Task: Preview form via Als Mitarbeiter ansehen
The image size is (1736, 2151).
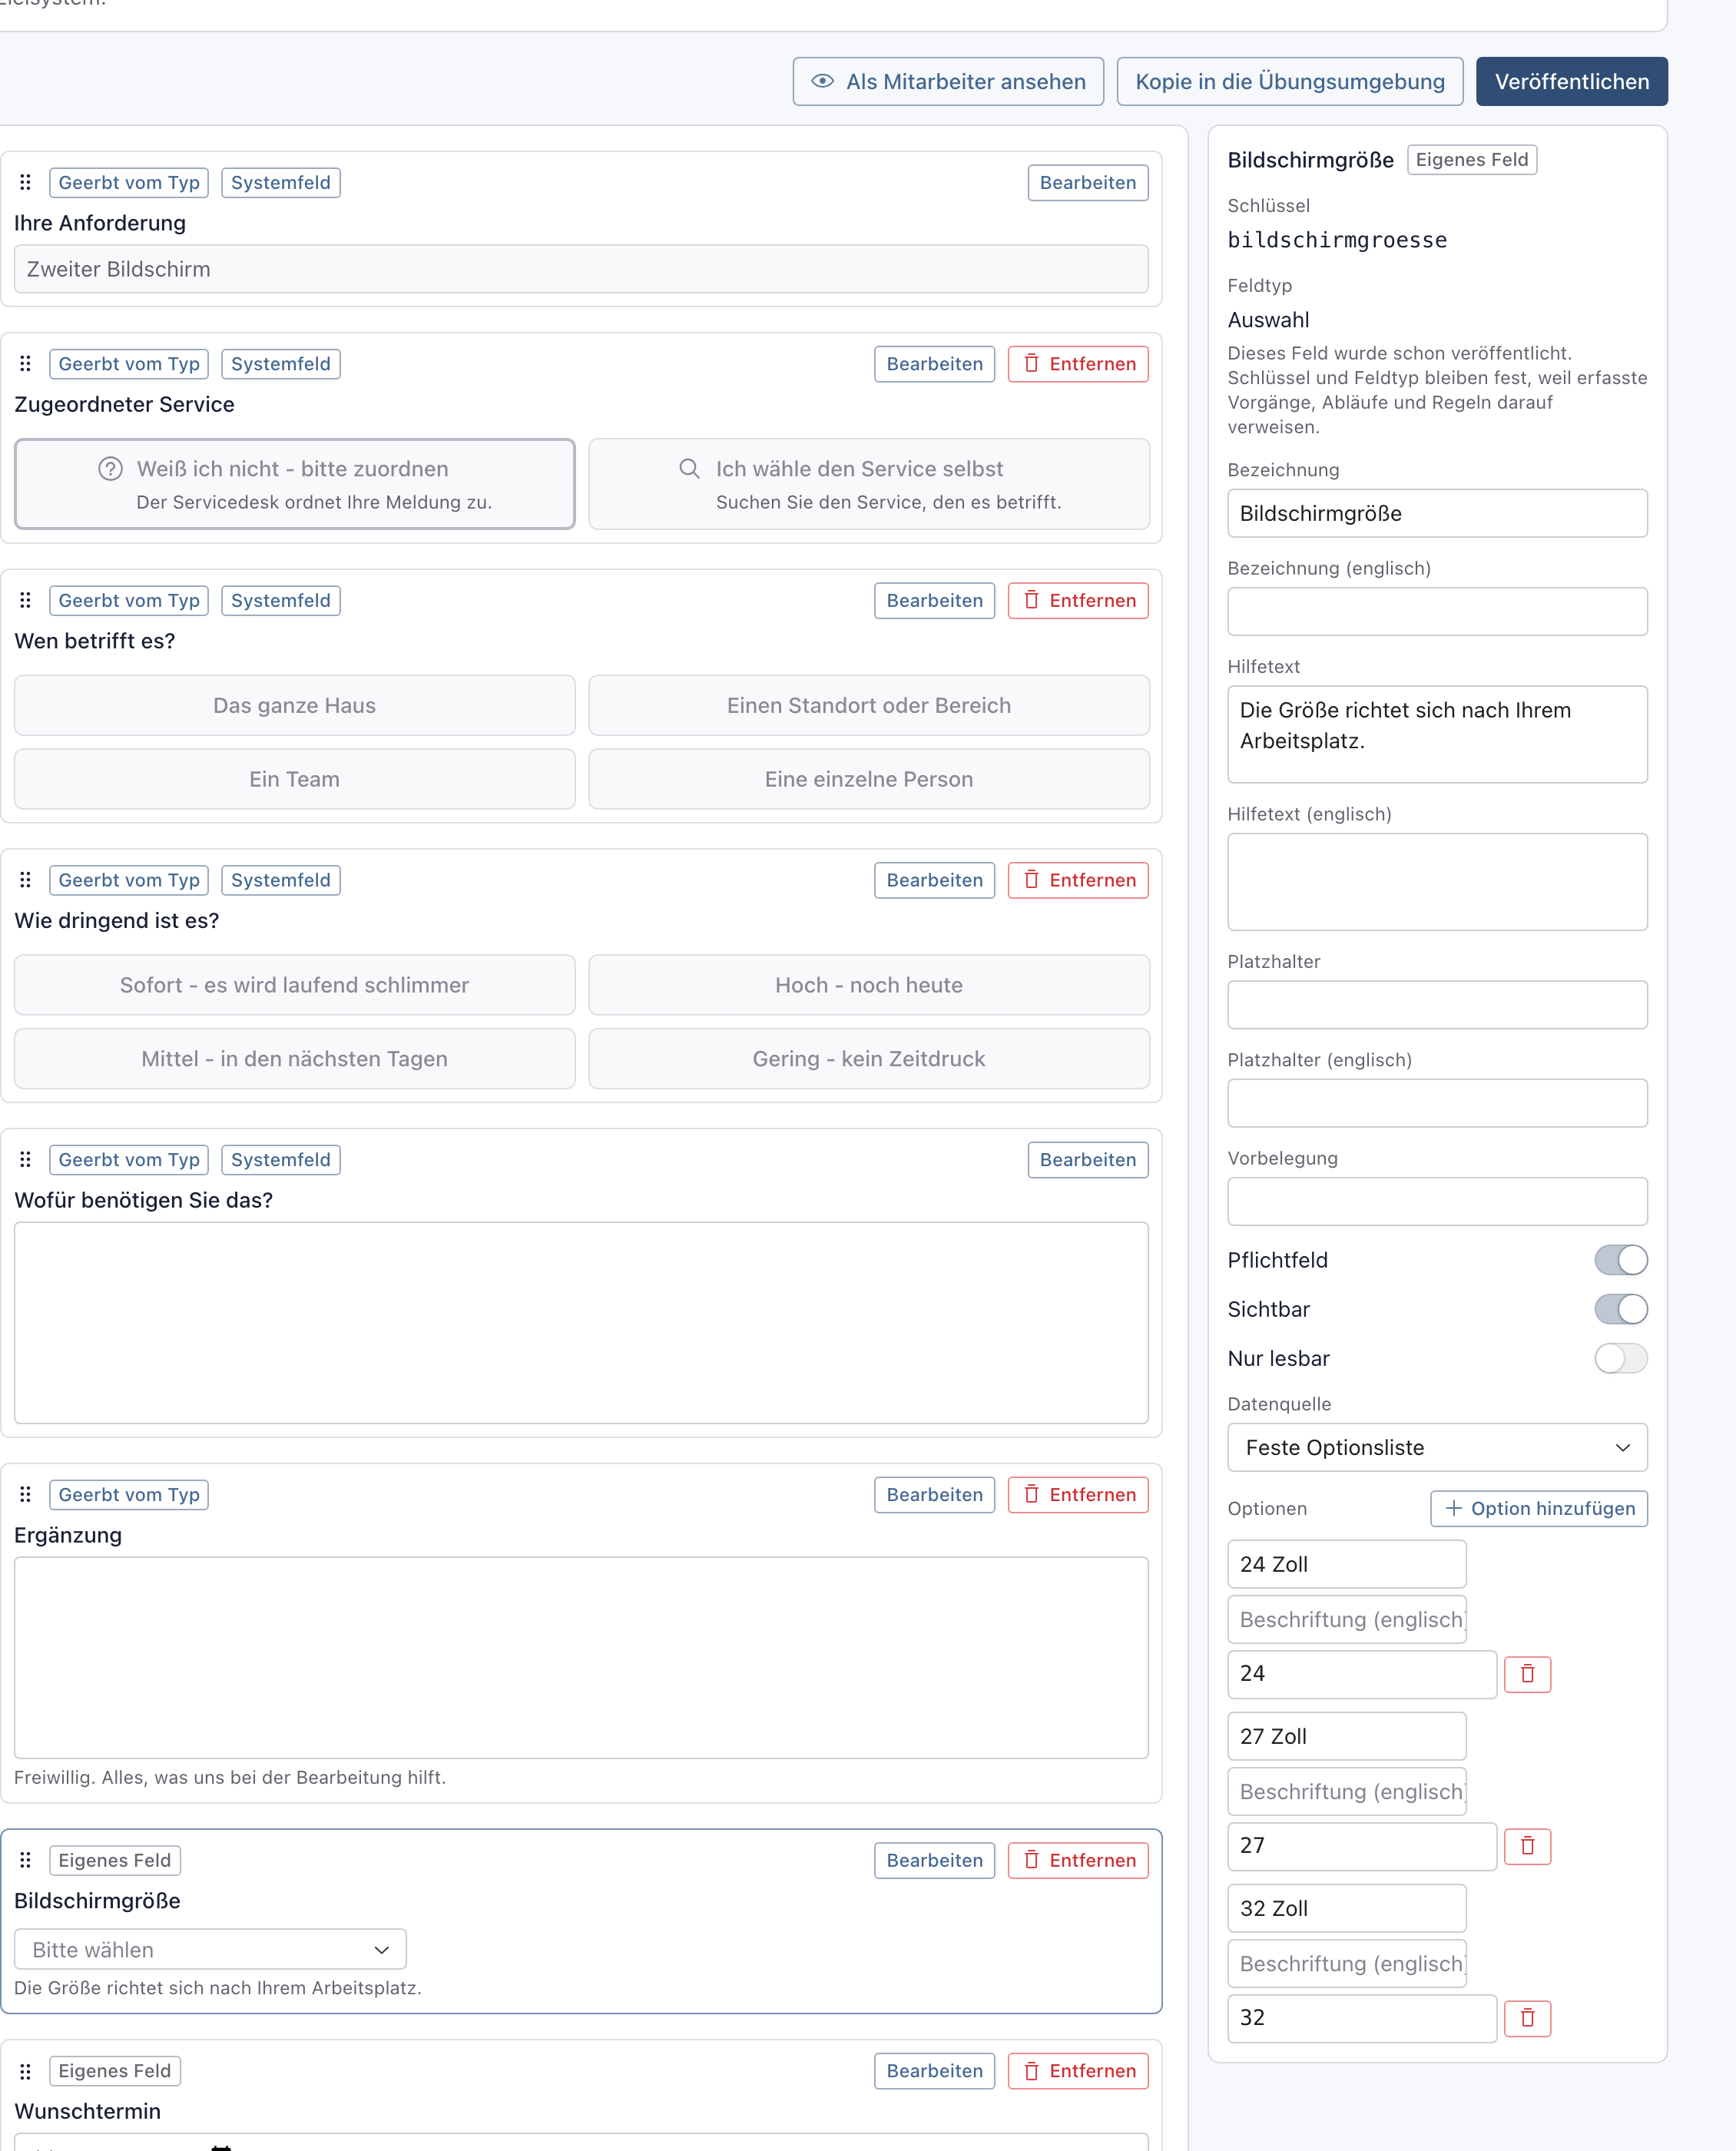Action: (948, 81)
